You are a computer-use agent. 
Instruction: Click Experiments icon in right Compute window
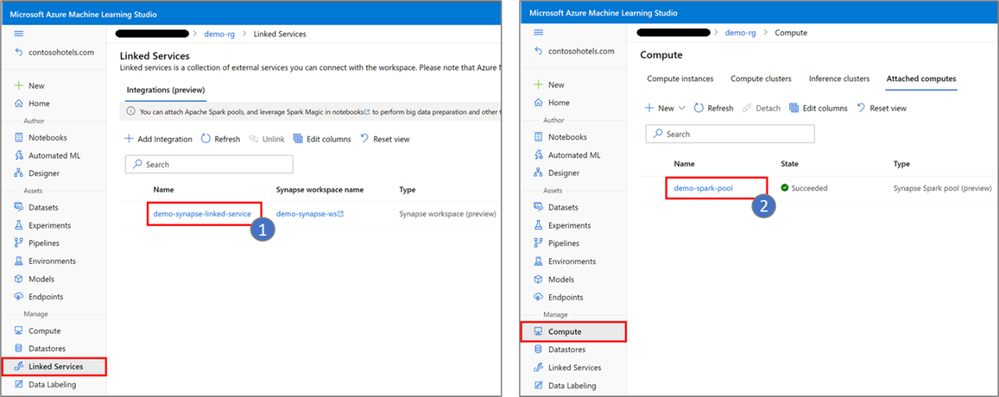(x=538, y=226)
